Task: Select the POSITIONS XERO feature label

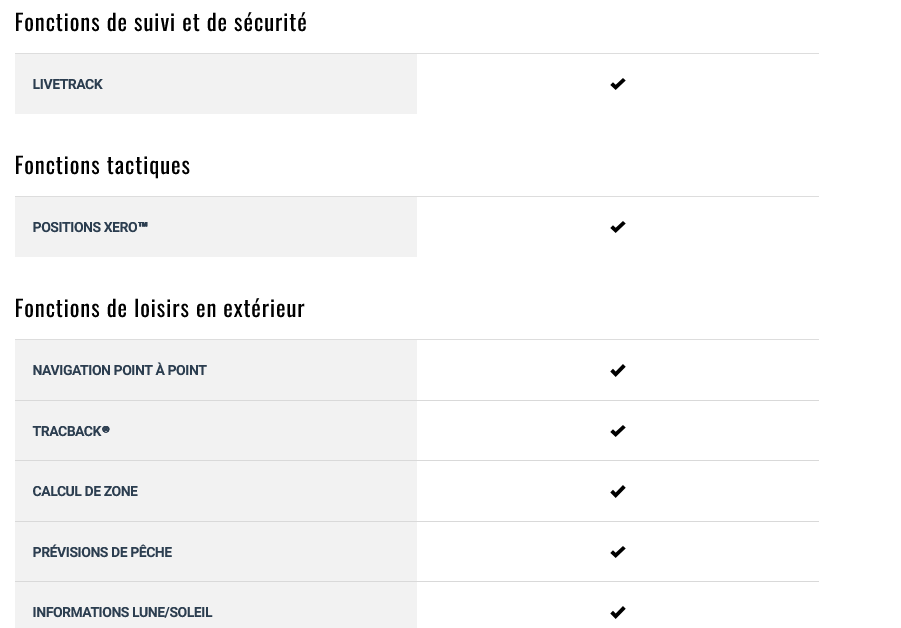Action: coord(90,228)
